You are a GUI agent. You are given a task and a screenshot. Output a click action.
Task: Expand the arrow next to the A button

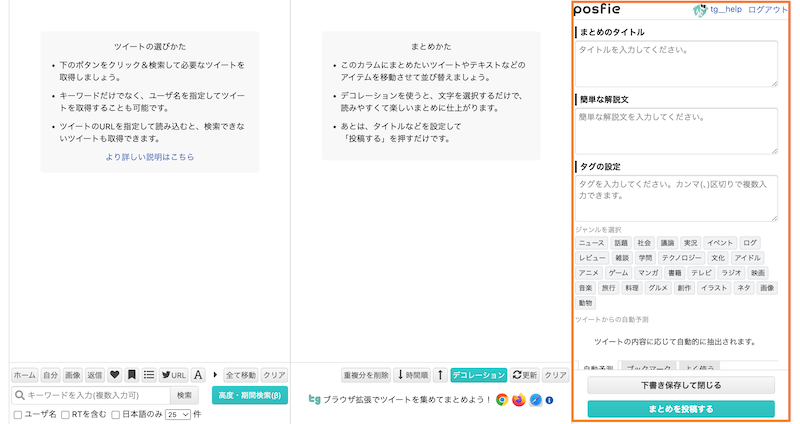[x=214, y=375]
